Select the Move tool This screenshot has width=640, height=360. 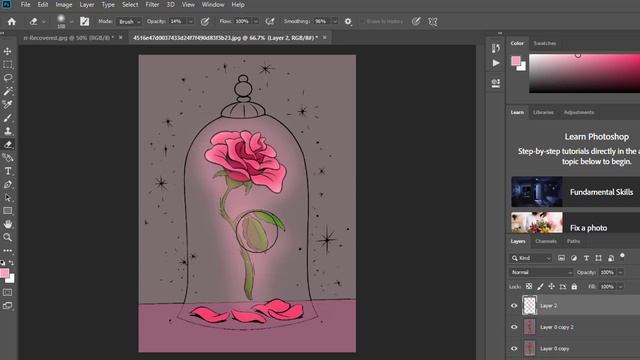click(7, 51)
